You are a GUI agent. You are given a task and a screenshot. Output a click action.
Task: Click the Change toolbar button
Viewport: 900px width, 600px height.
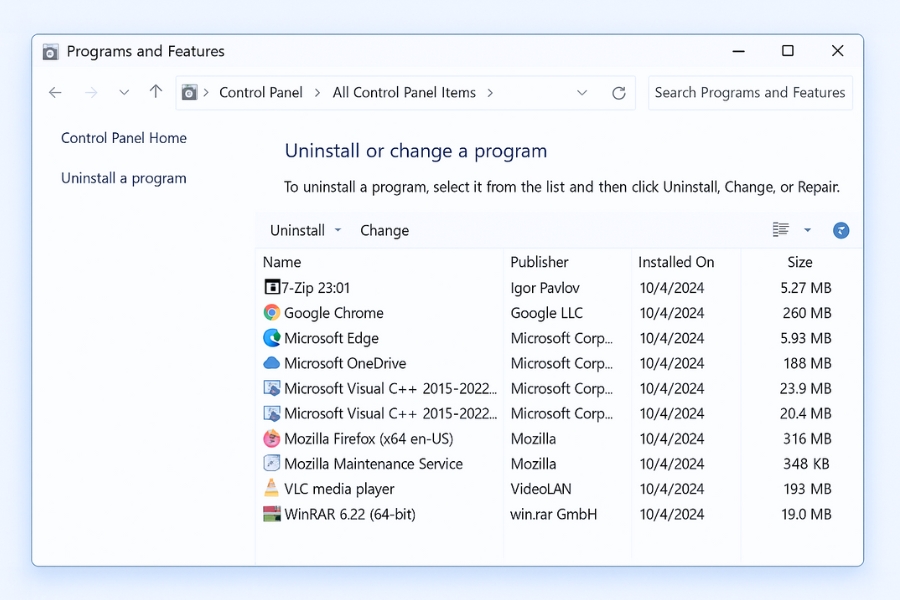point(384,230)
